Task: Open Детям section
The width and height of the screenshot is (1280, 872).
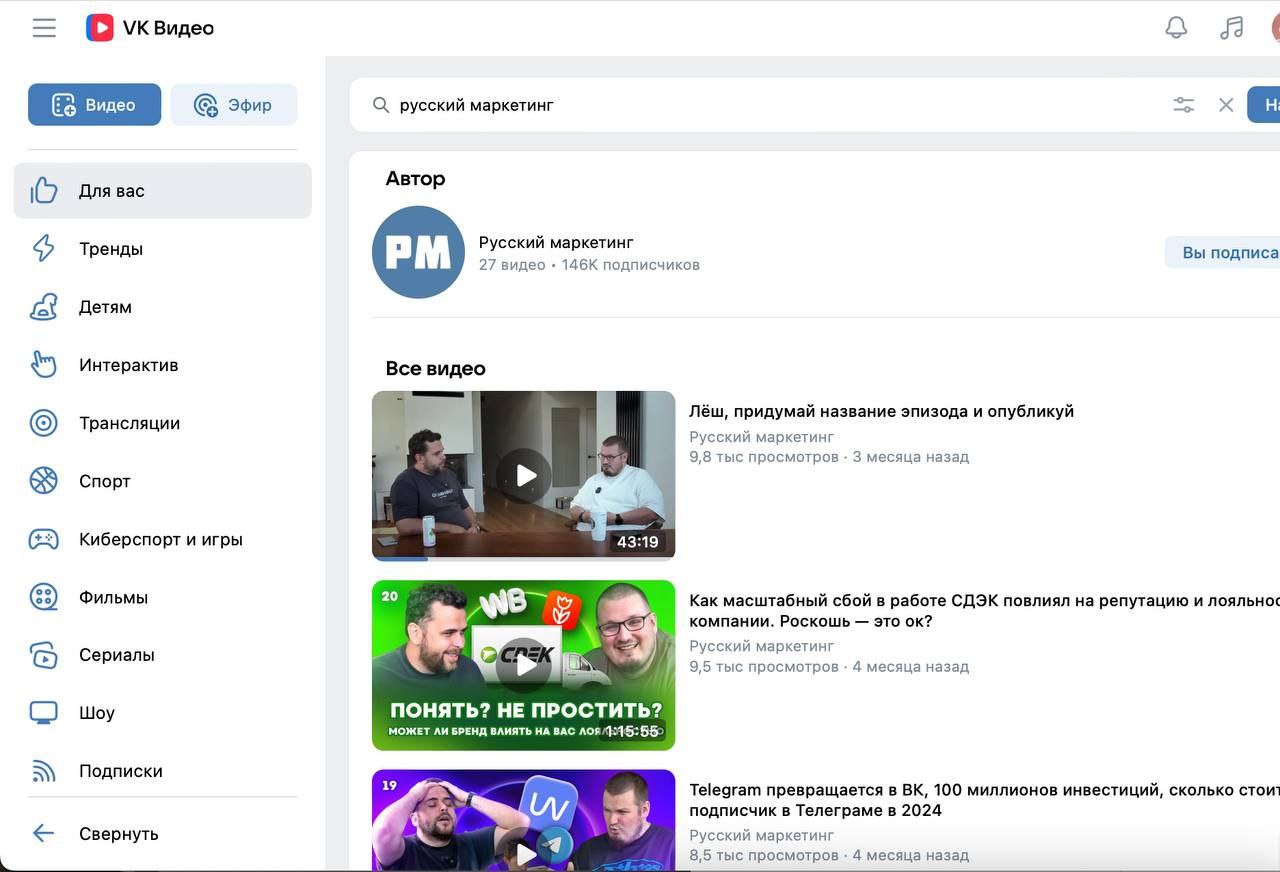Action: [x=163, y=307]
